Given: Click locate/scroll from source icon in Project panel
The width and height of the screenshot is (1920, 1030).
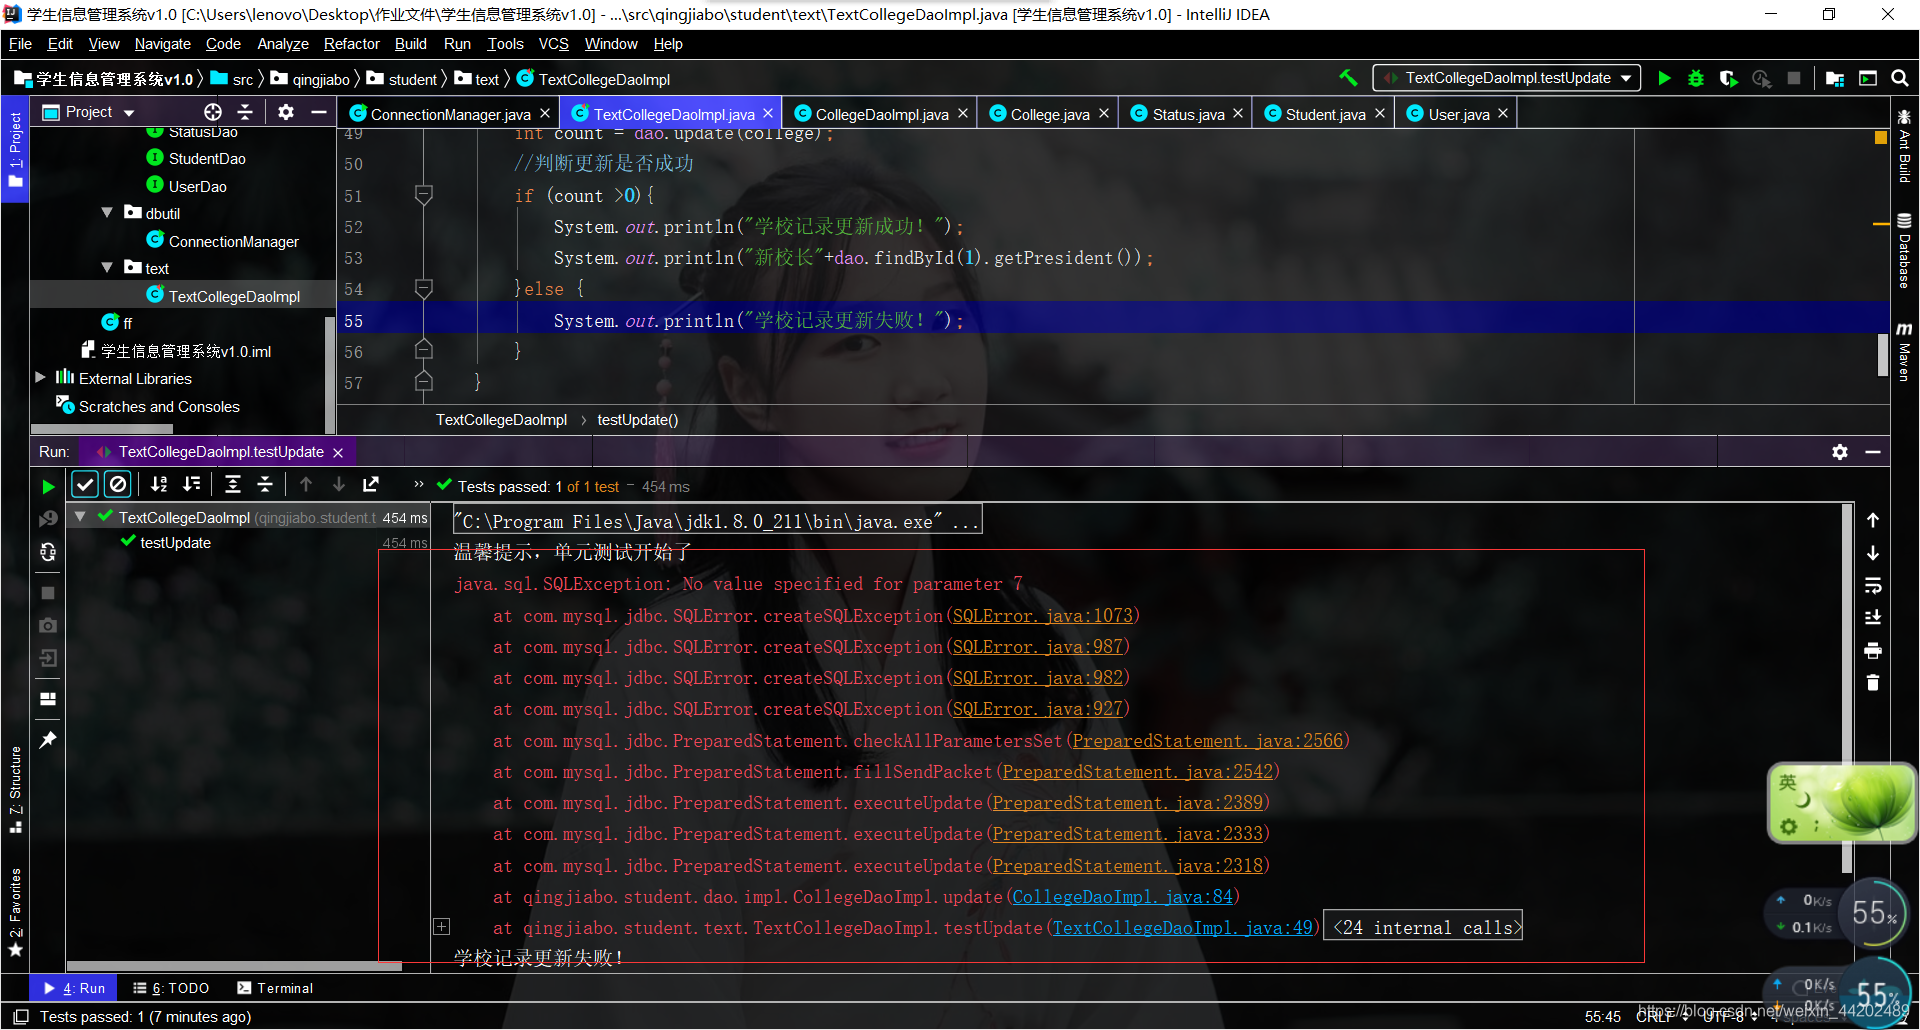Looking at the screenshot, I should point(213,112).
